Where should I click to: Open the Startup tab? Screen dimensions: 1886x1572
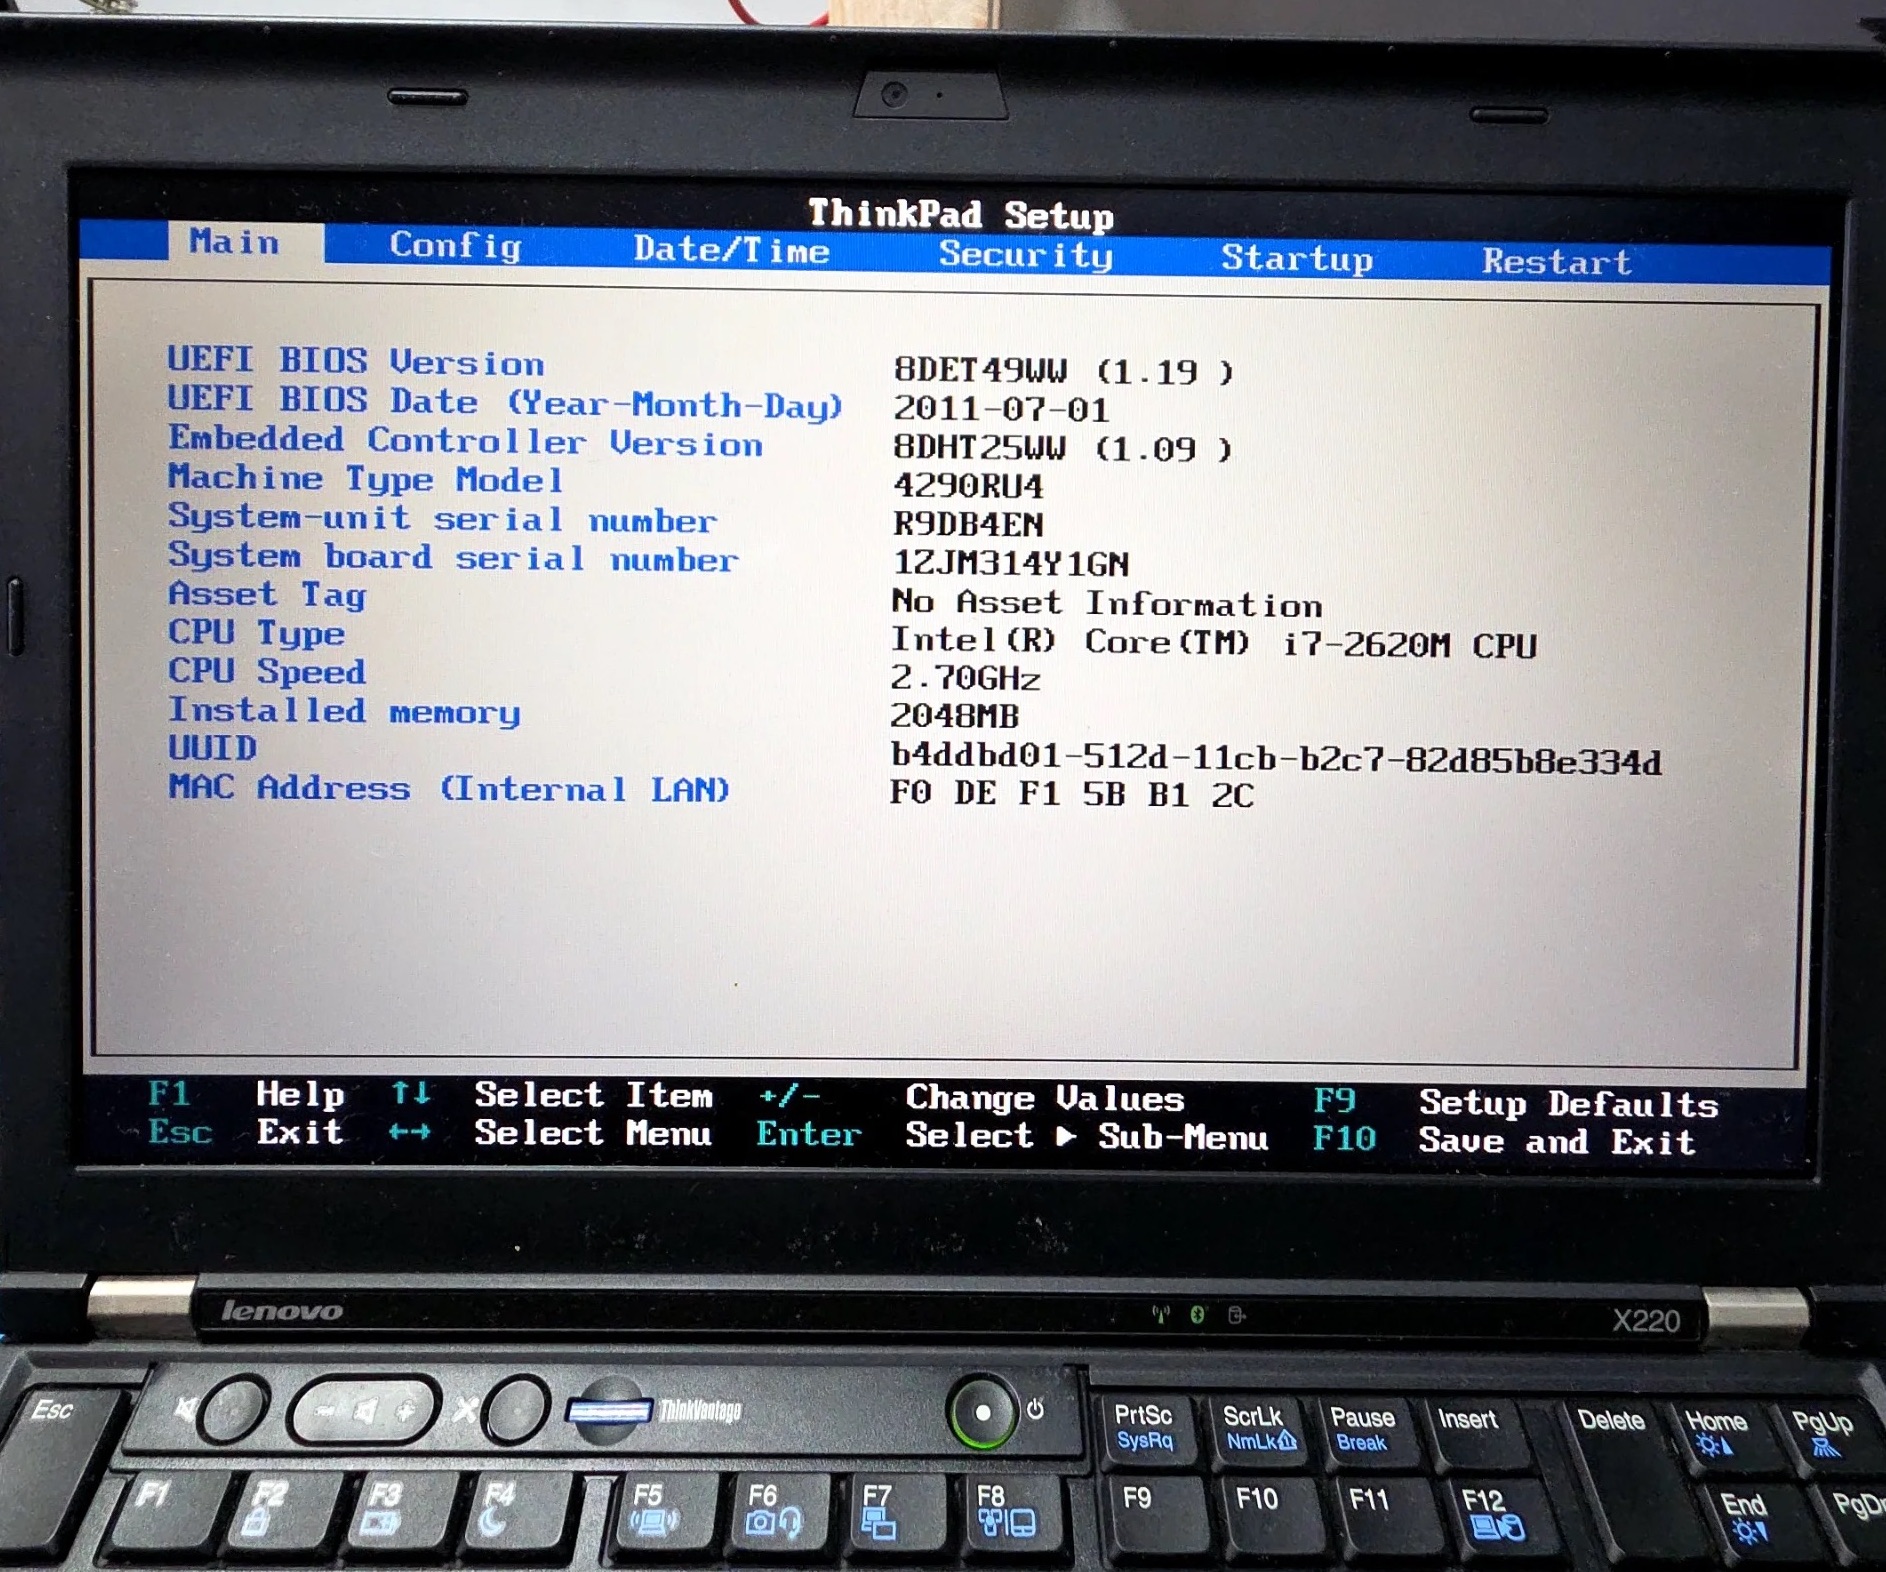pos(1297,258)
